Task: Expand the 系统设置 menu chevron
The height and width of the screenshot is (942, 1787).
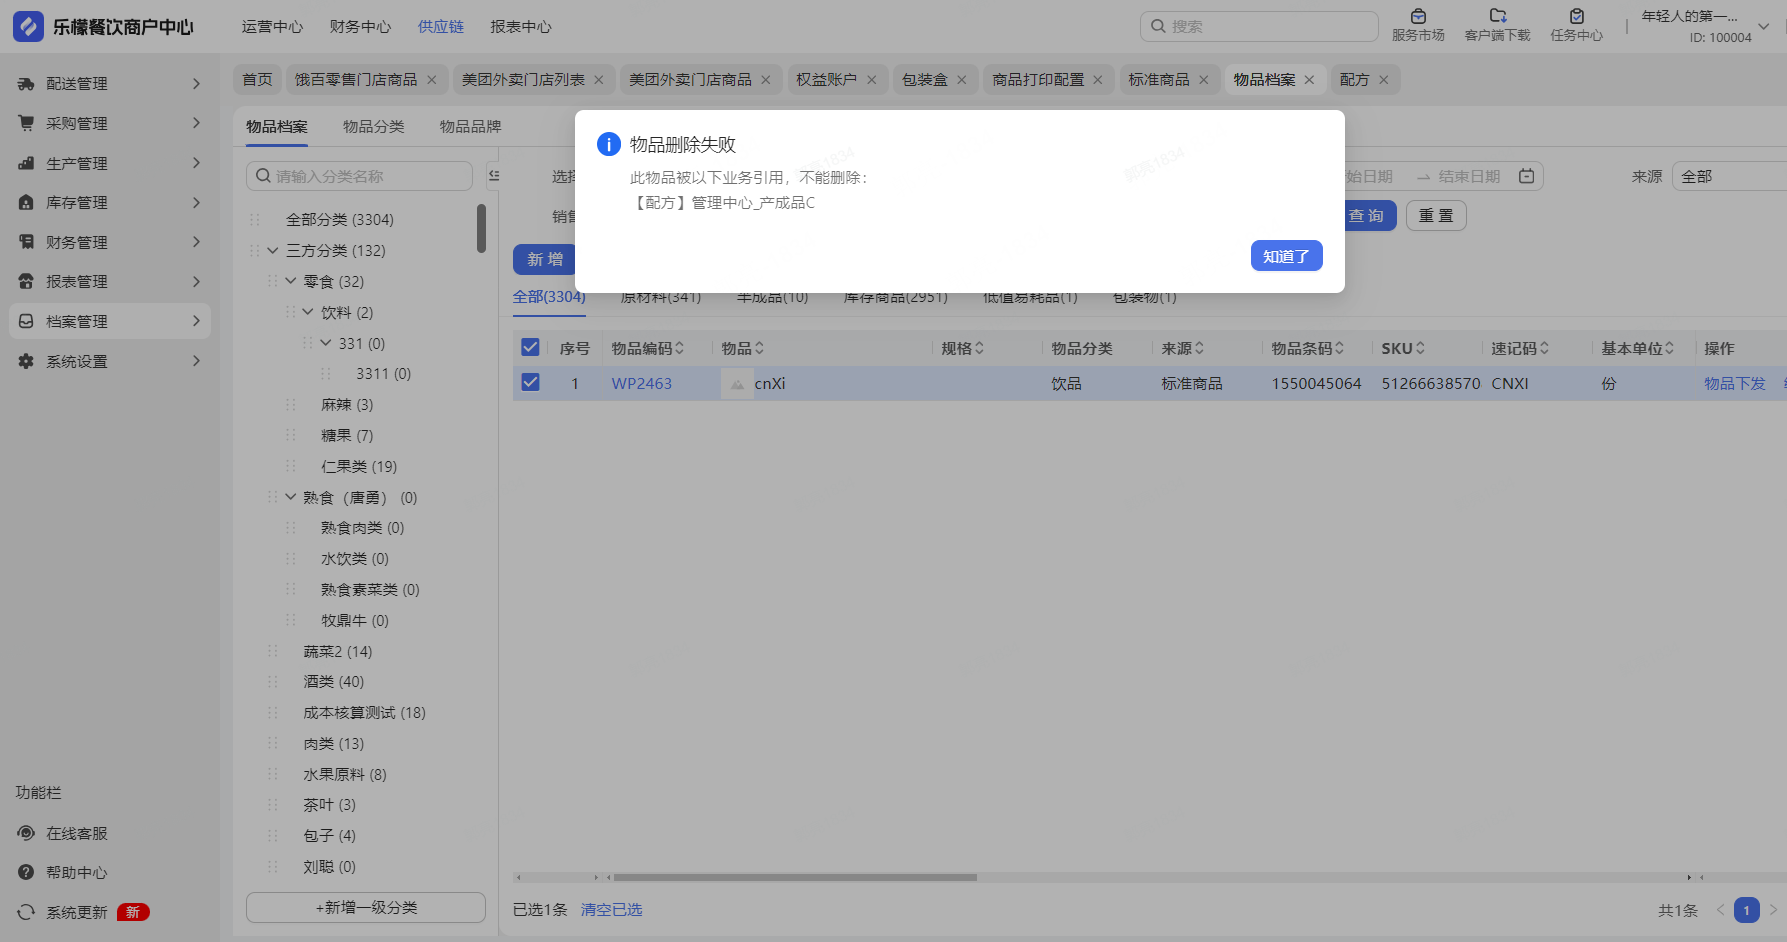Action: coord(196,361)
